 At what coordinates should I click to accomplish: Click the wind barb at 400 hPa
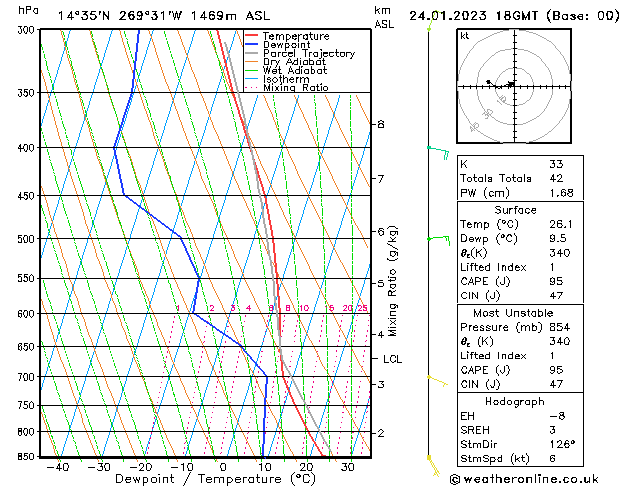click(x=438, y=153)
